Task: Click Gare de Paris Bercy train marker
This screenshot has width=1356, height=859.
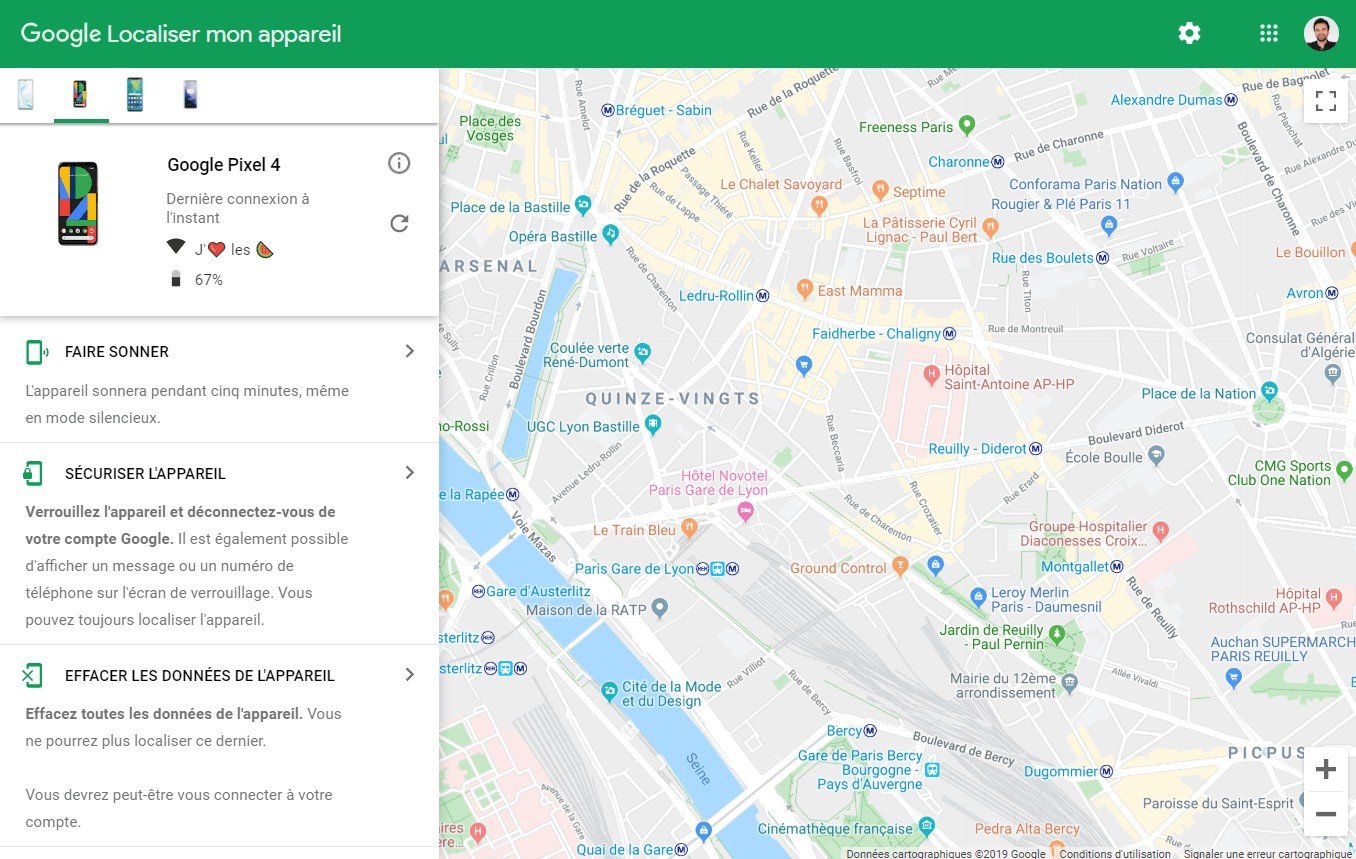Action: [933, 770]
